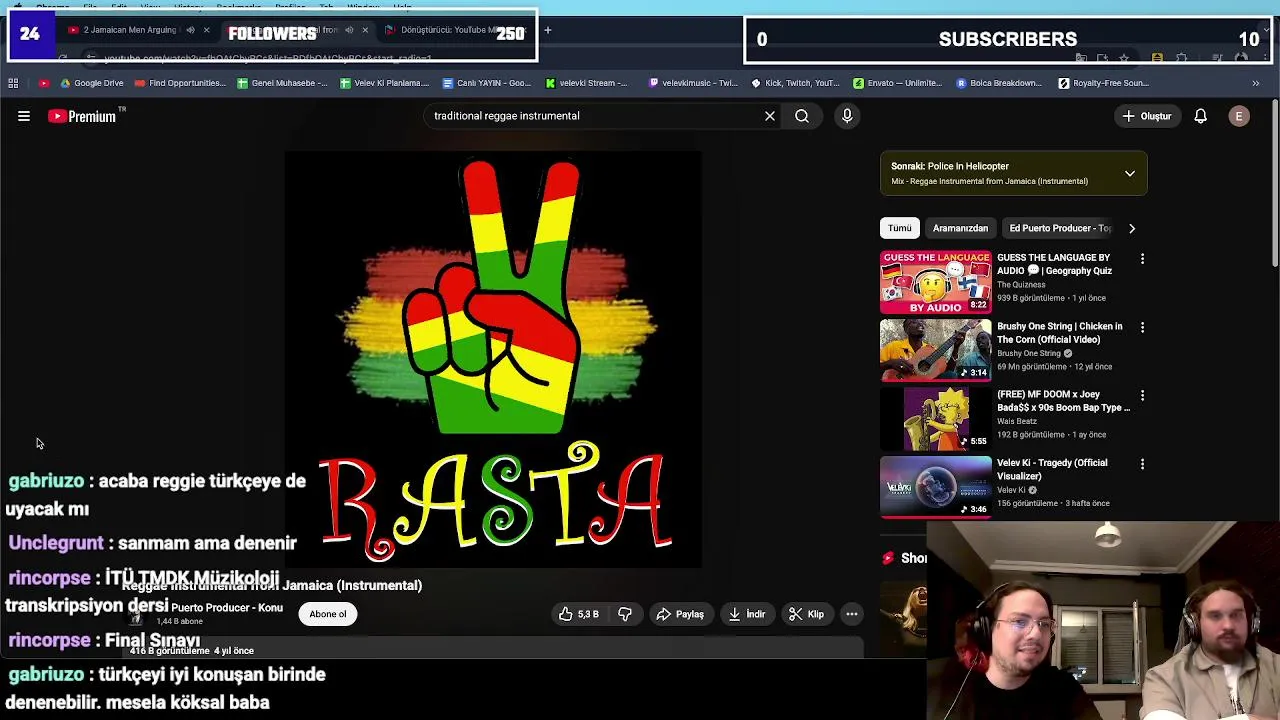
Task: Show more filter chips with the right arrow
Action: click(x=1132, y=228)
